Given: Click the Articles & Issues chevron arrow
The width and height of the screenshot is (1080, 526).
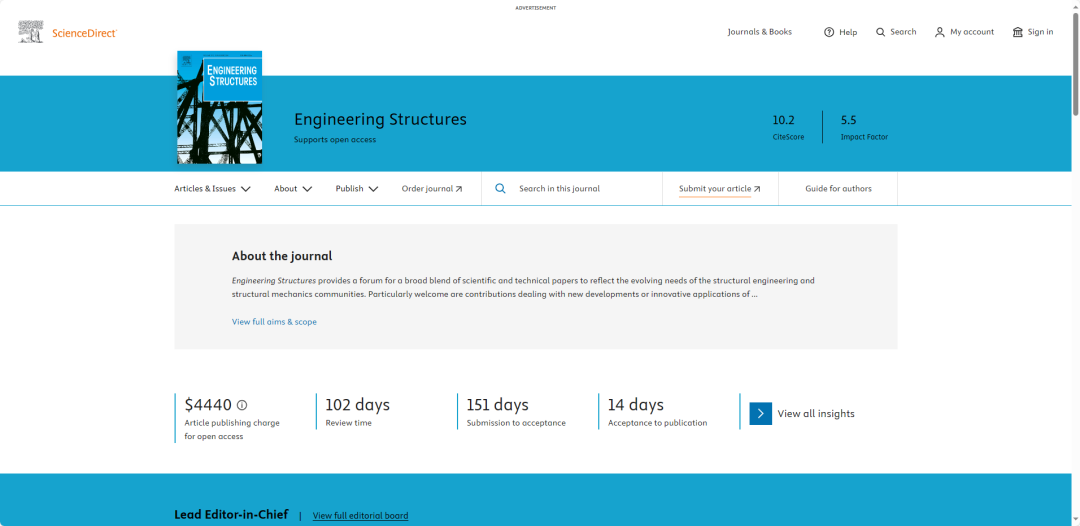Looking at the screenshot, I should pos(246,189).
